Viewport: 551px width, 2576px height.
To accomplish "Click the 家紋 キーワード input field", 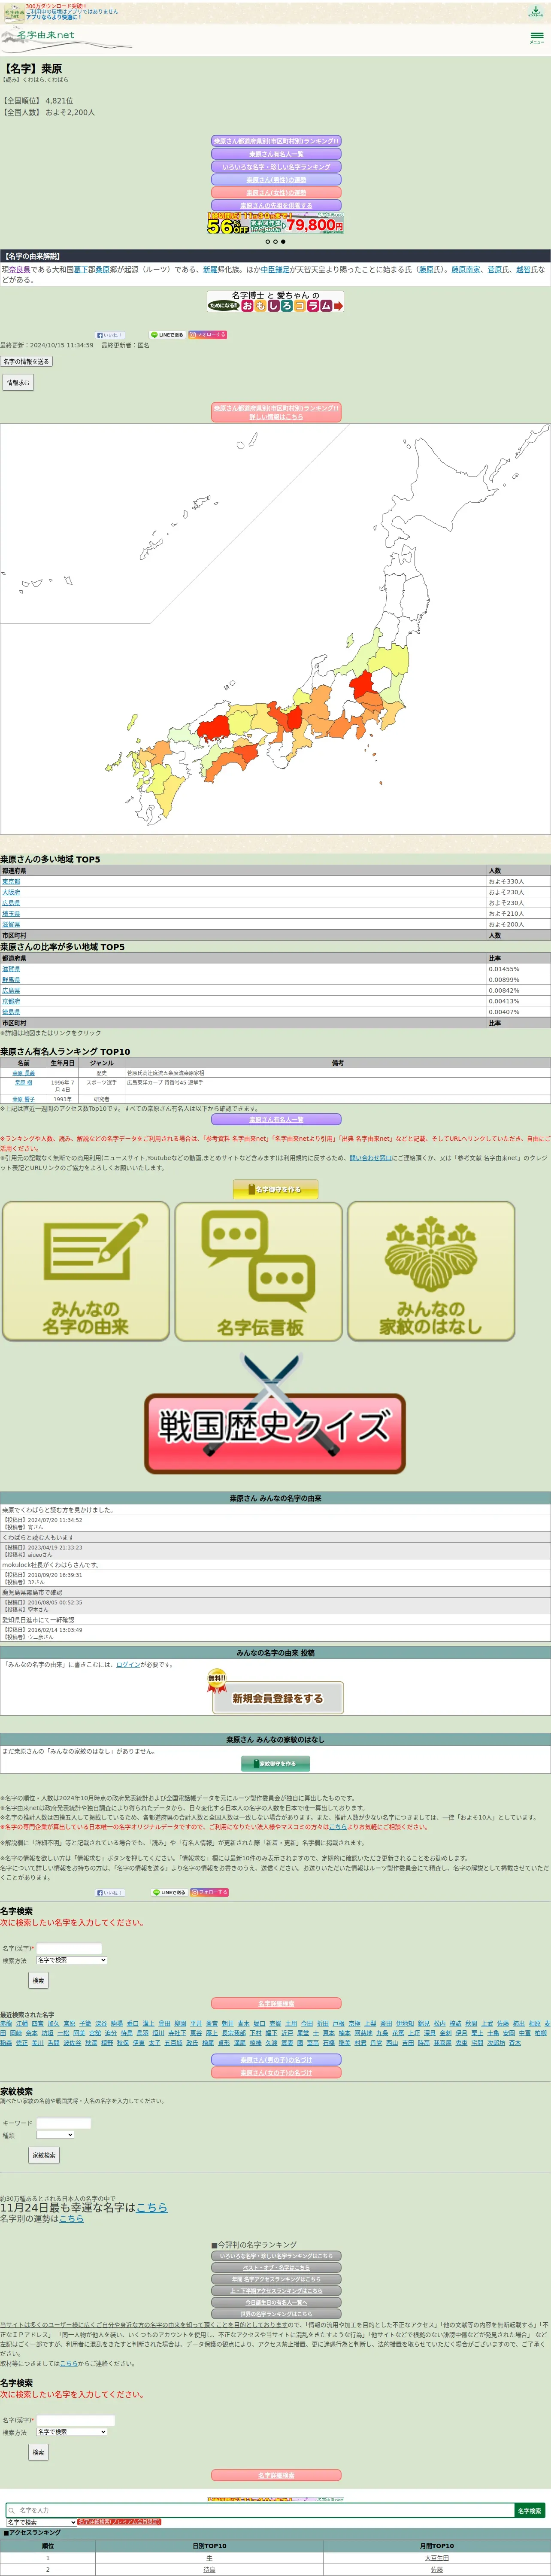I will click(x=63, y=2123).
